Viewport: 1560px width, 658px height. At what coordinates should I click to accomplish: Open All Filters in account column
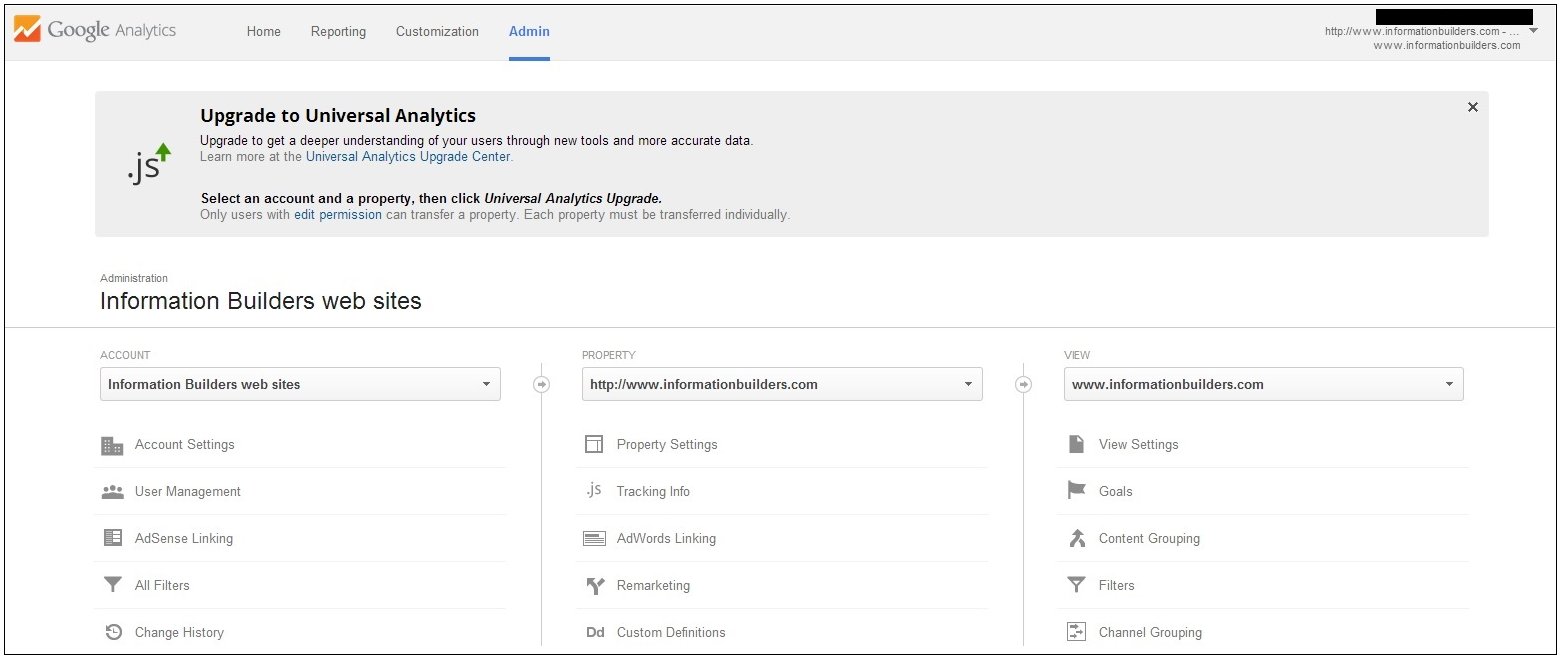162,585
